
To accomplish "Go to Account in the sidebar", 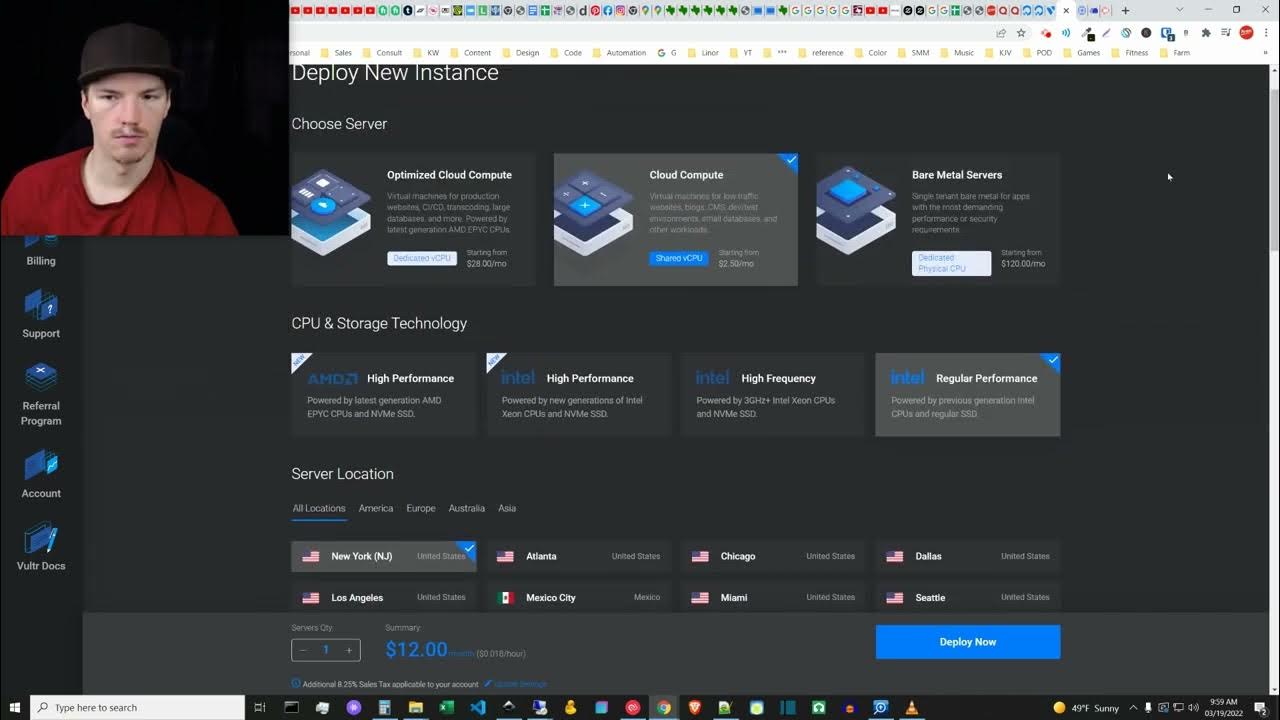I will 41,474.
